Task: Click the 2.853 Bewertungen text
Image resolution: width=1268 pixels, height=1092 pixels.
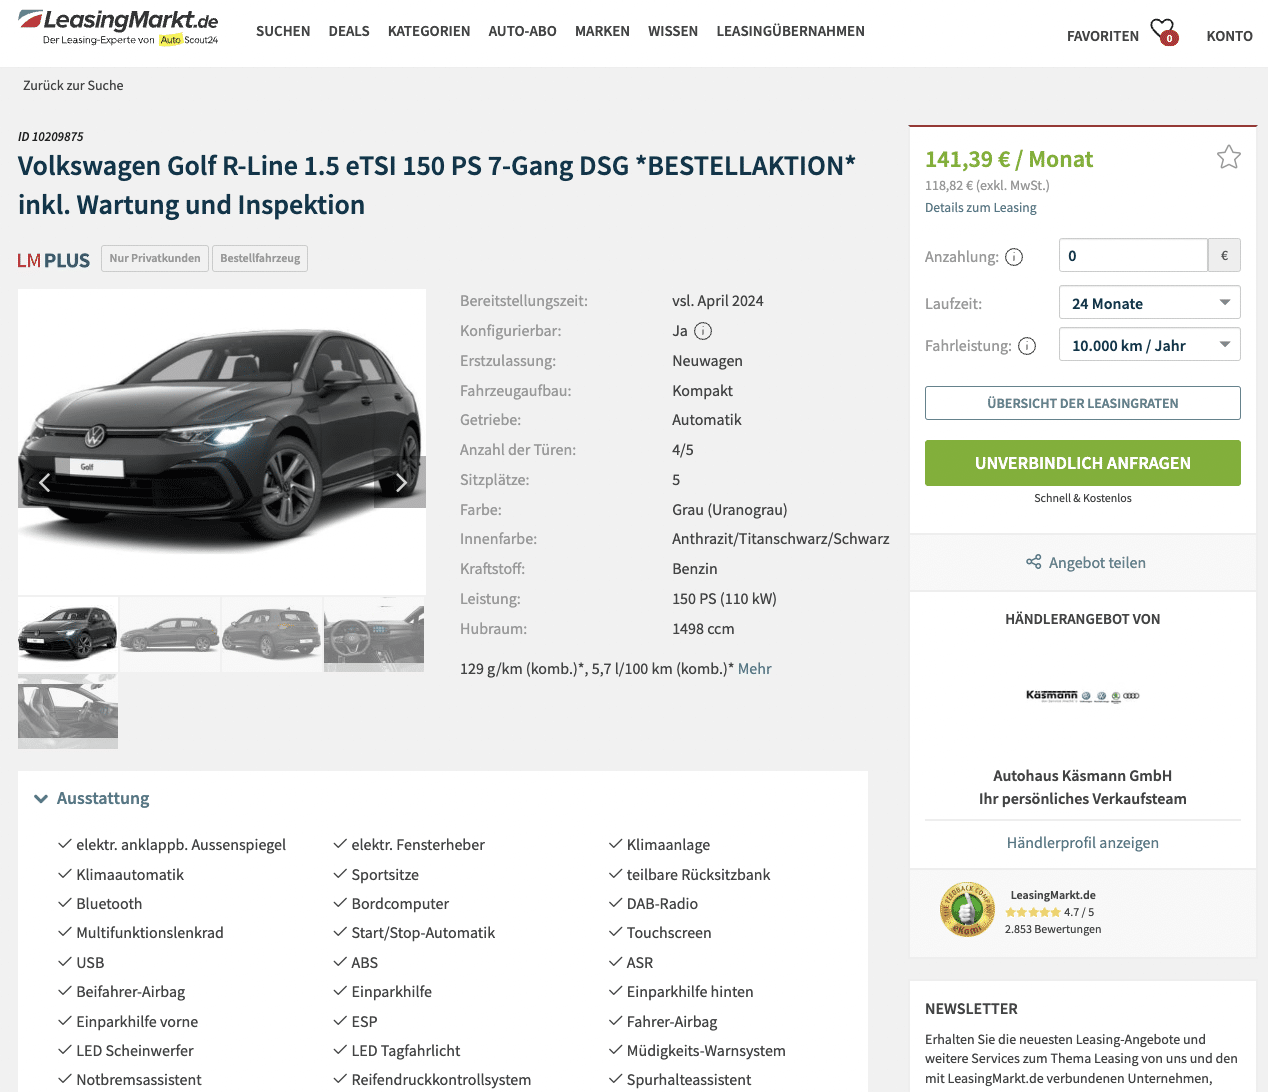Action: coord(1053,929)
